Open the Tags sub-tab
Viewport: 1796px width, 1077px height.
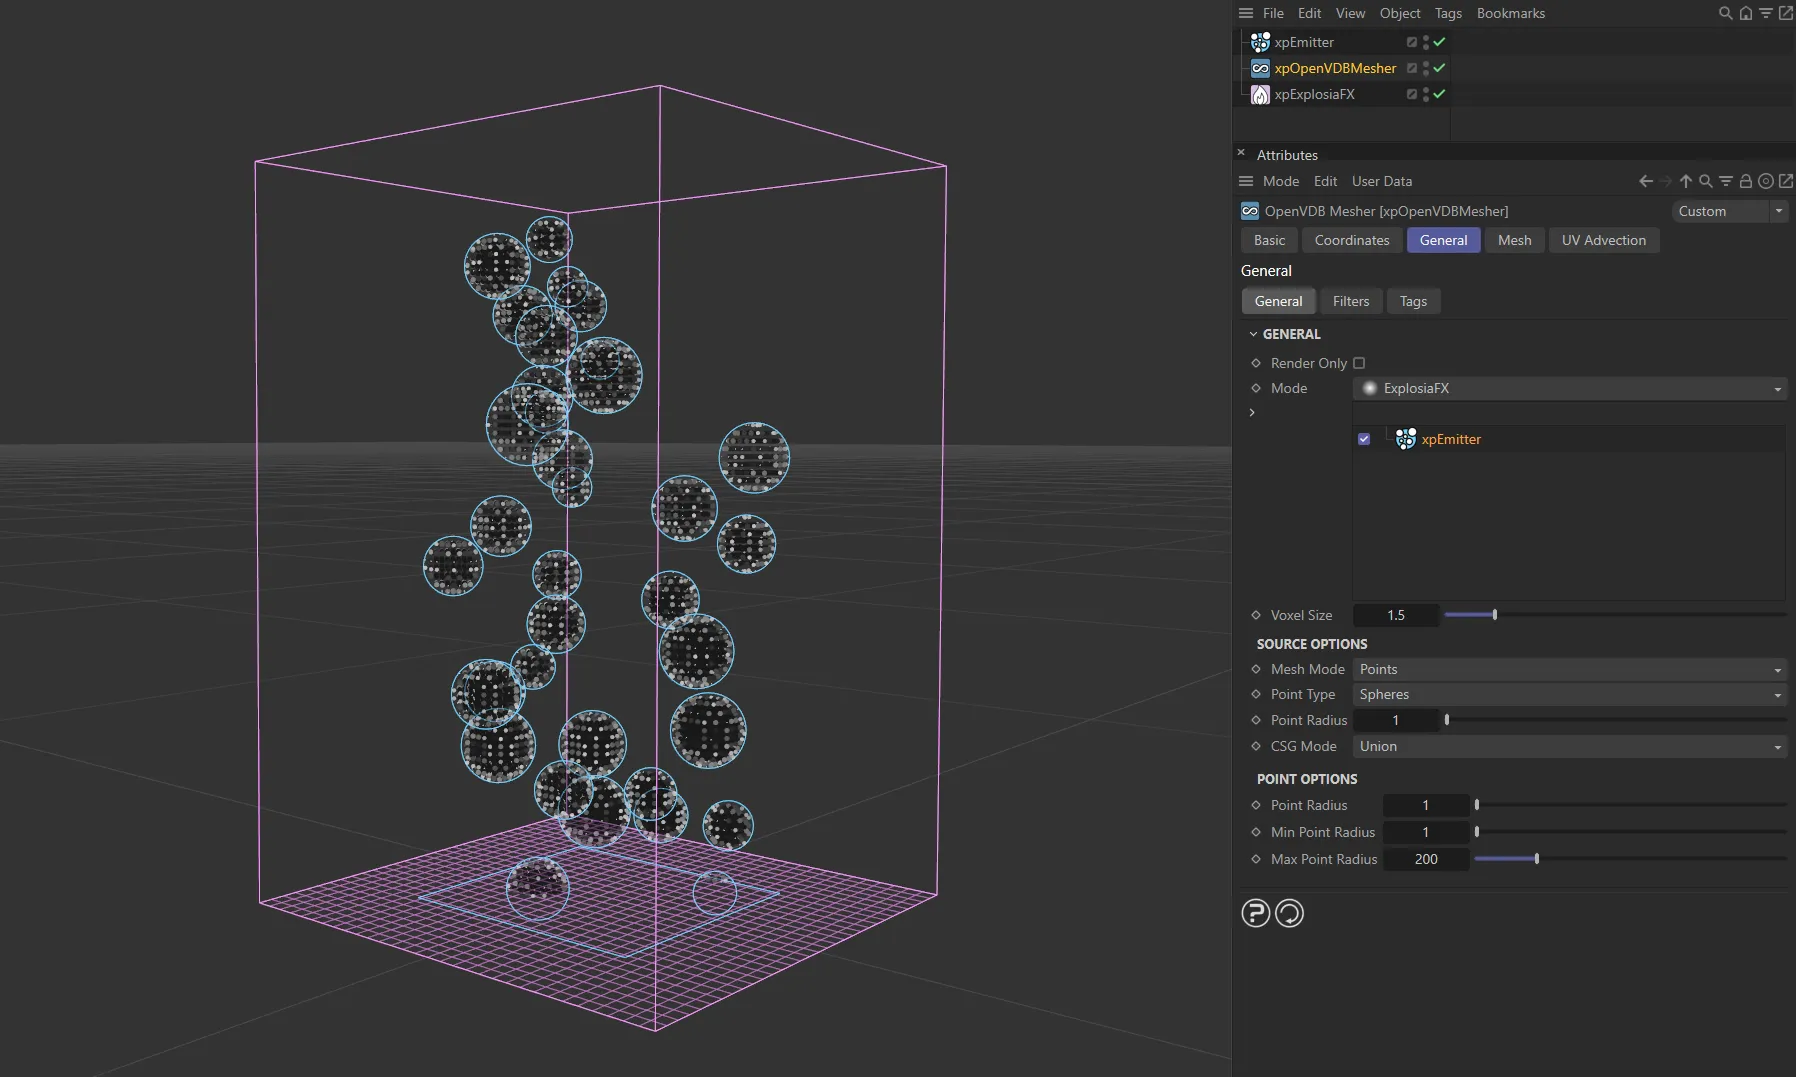click(x=1413, y=301)
